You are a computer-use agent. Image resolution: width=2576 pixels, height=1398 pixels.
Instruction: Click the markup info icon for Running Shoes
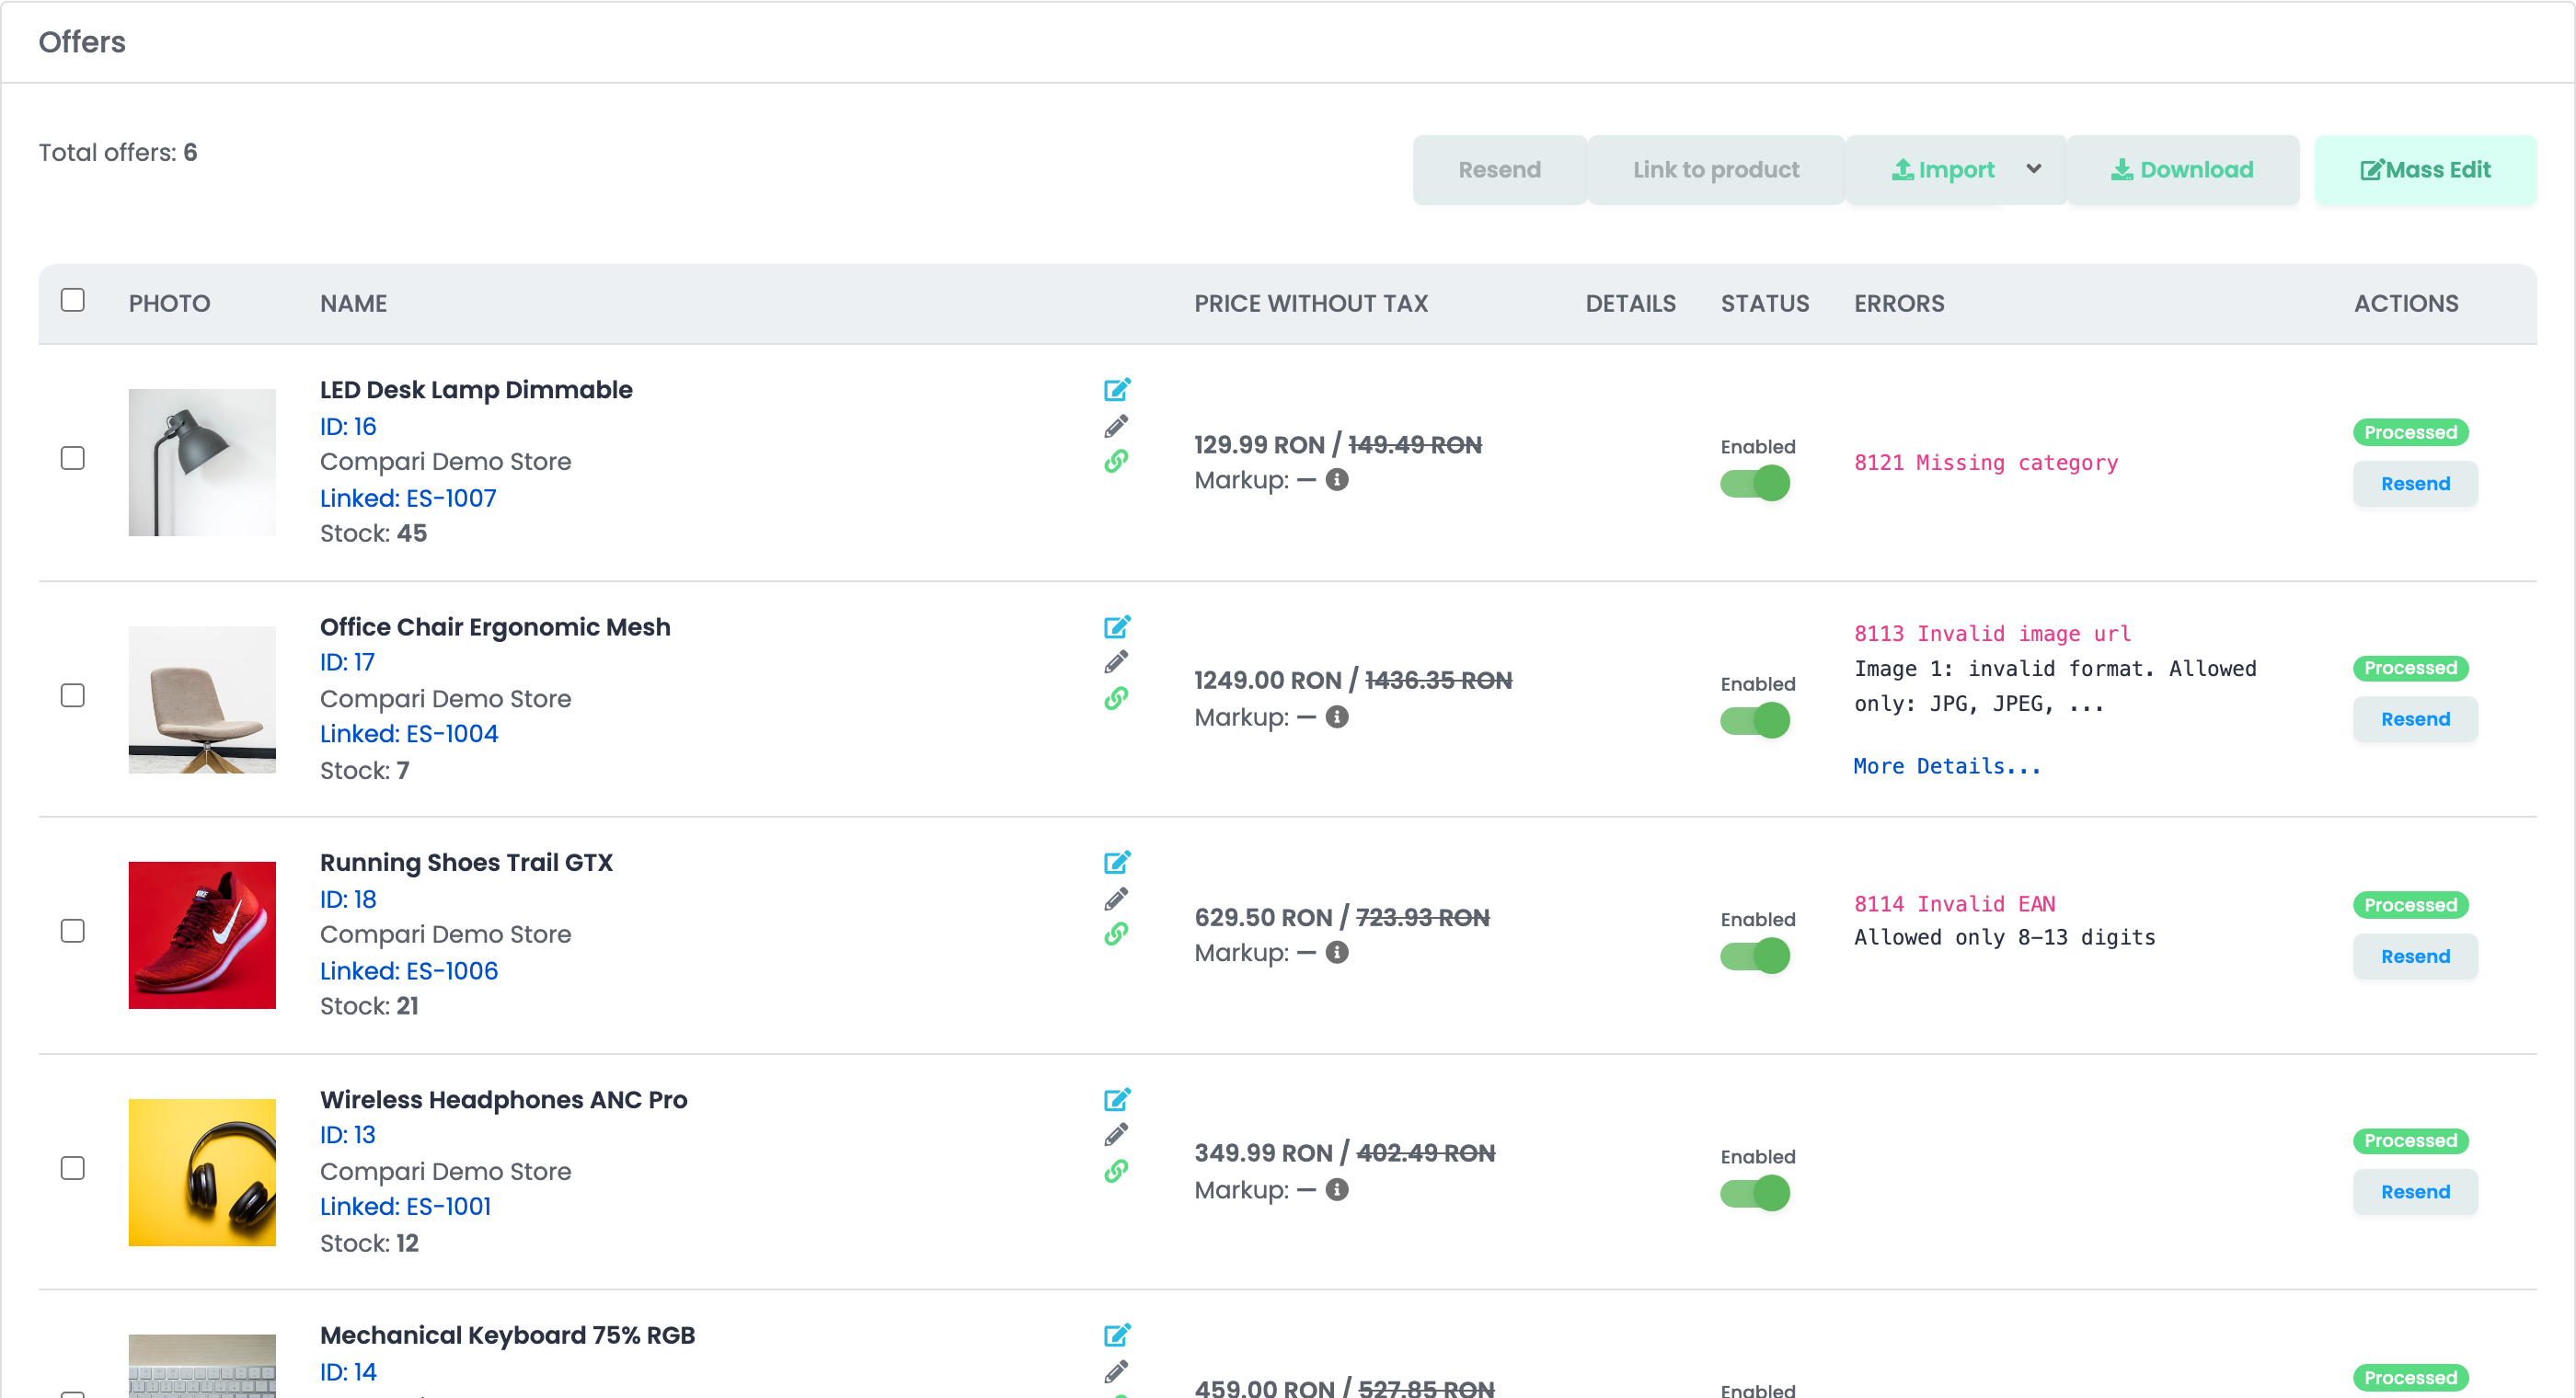pos(1337,953)
